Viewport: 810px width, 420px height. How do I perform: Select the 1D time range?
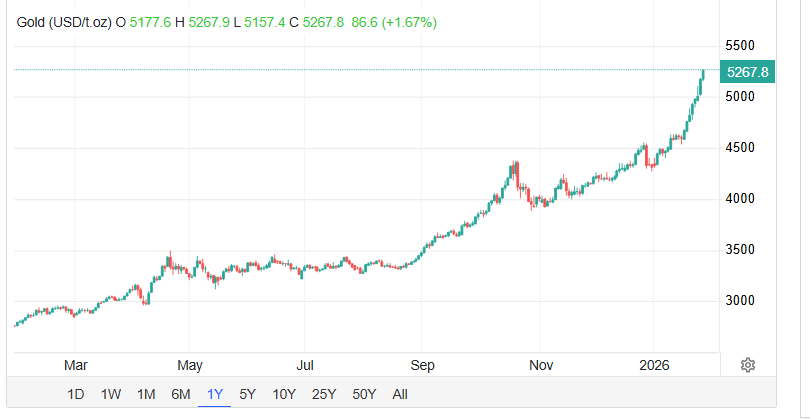75,394
